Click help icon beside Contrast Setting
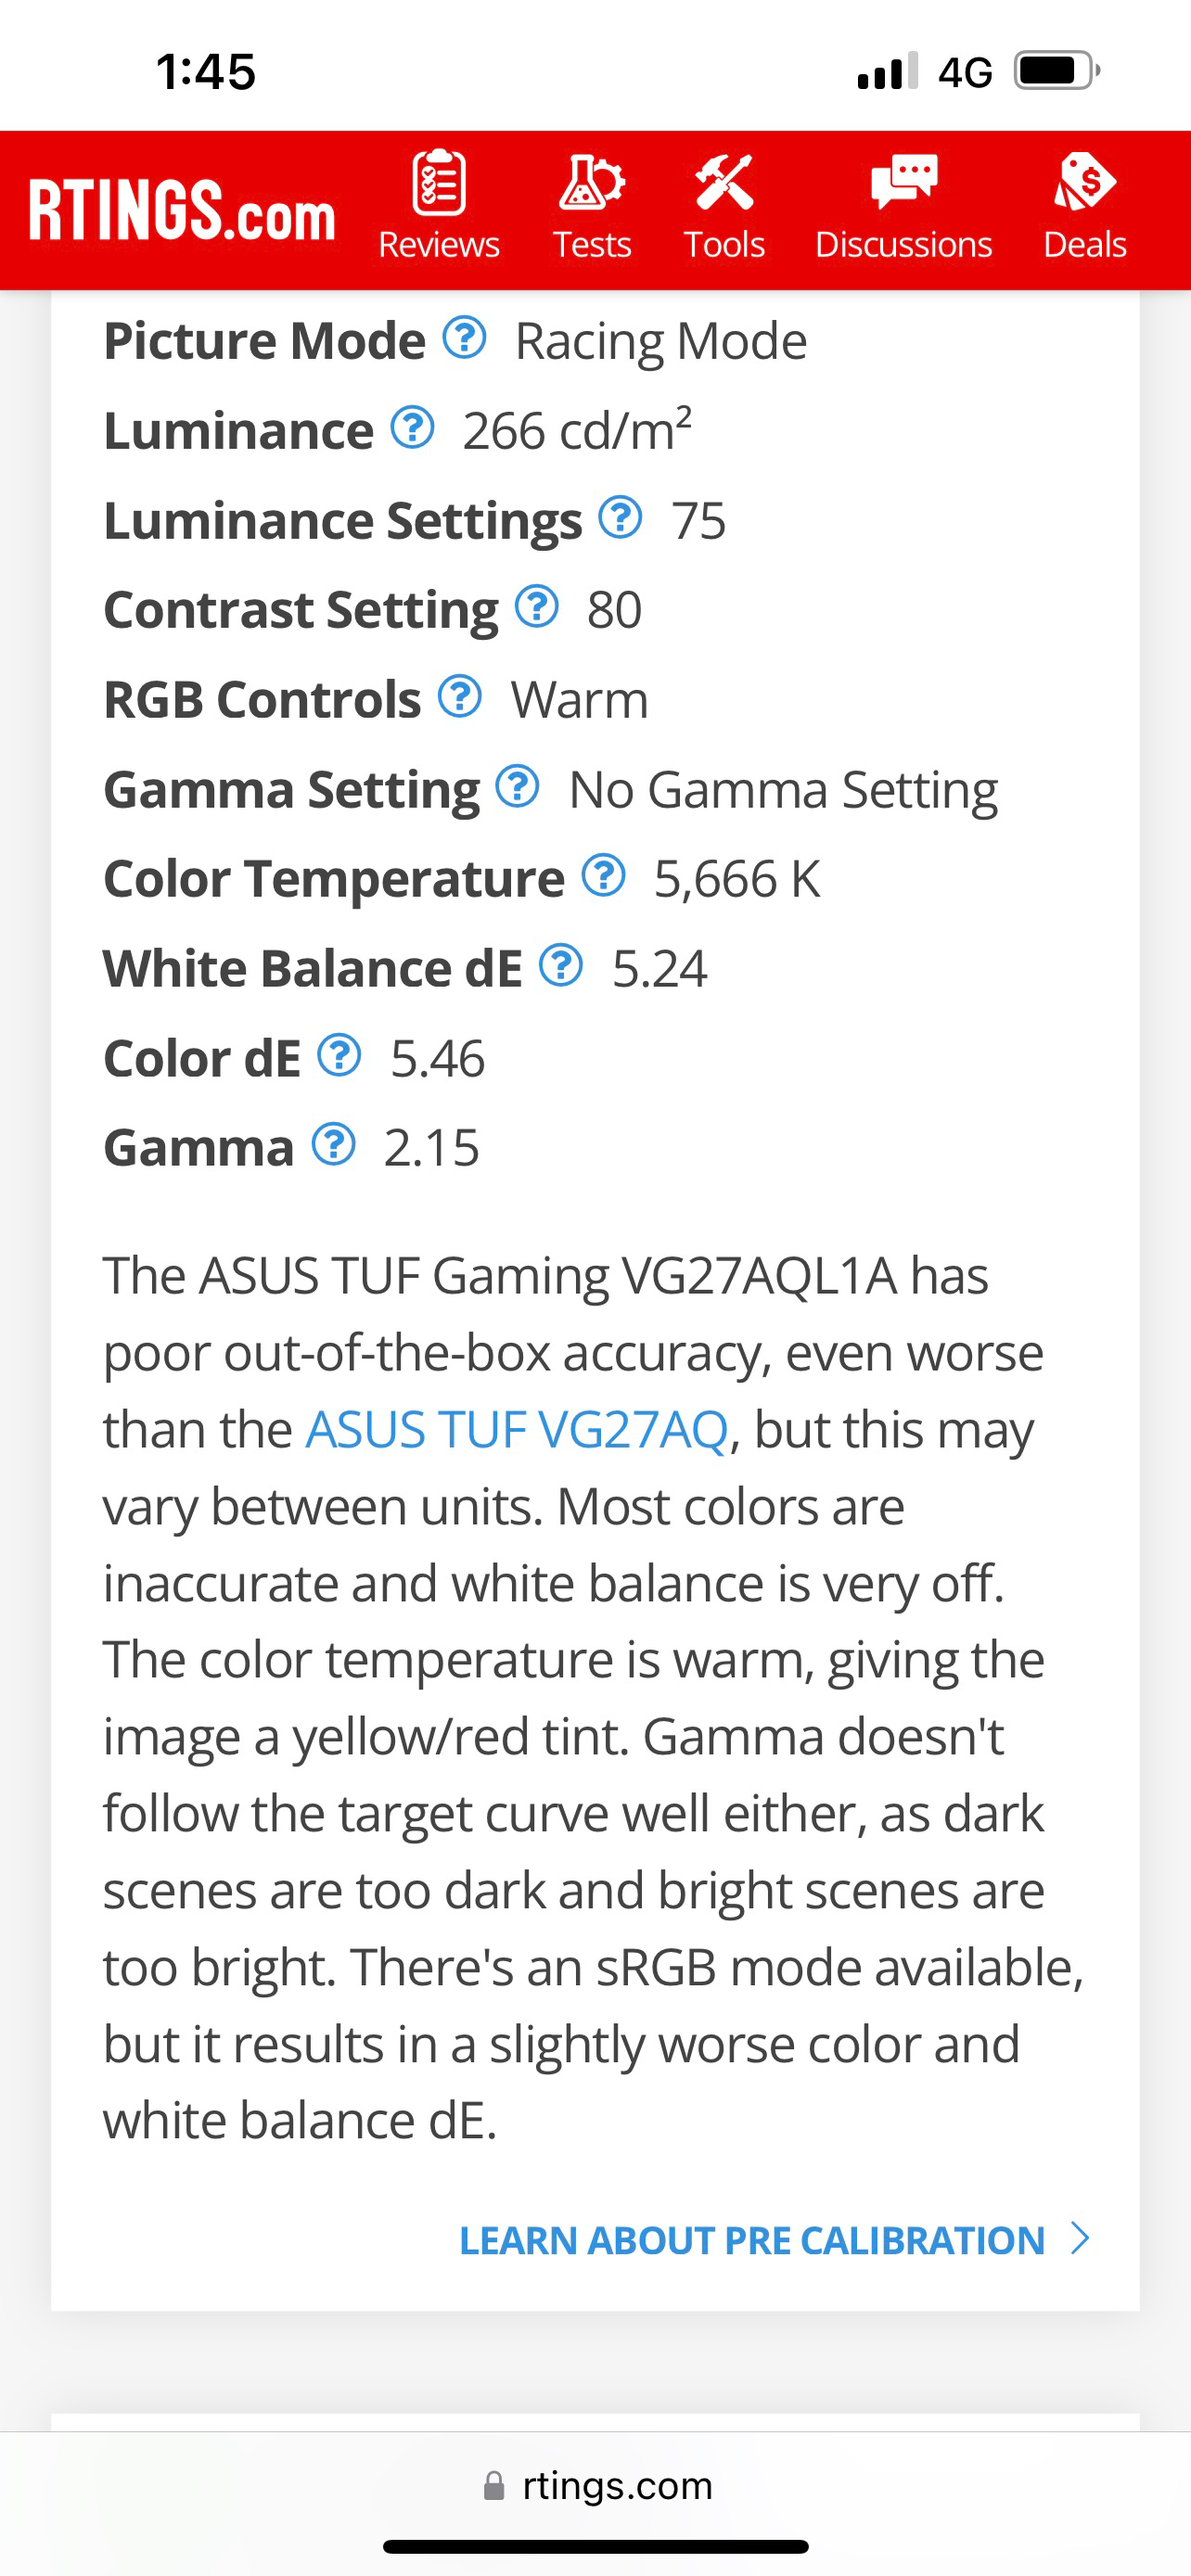This screenshot has height=2576, width=1191. point(537,606)
